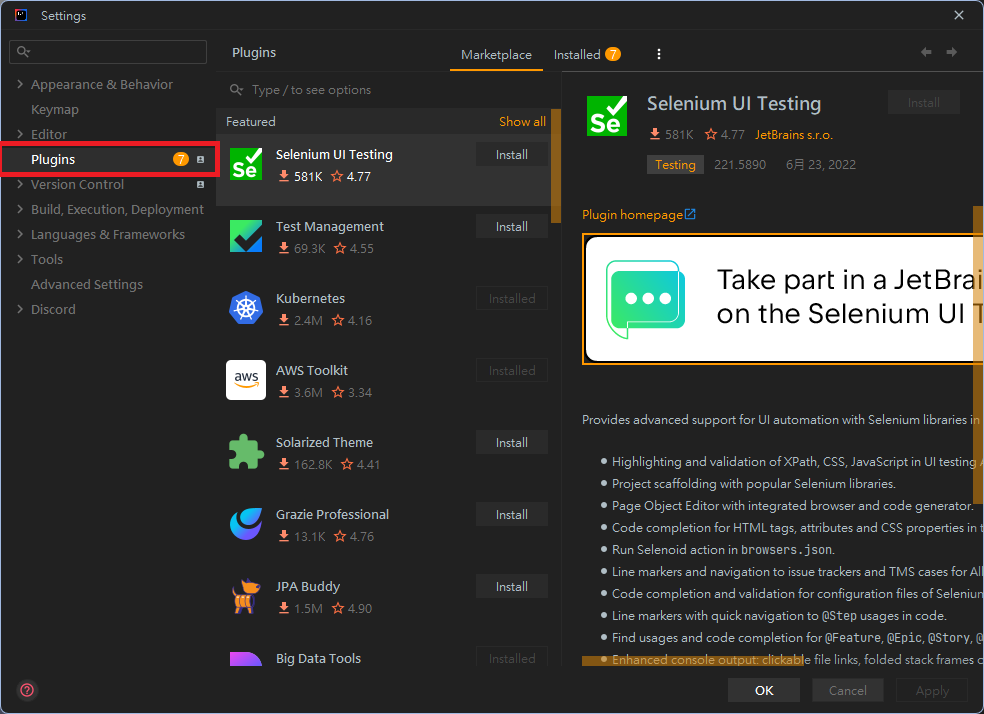Click the JPA Buddy dog icon
The image size is (984, 714).
[246, 596]
